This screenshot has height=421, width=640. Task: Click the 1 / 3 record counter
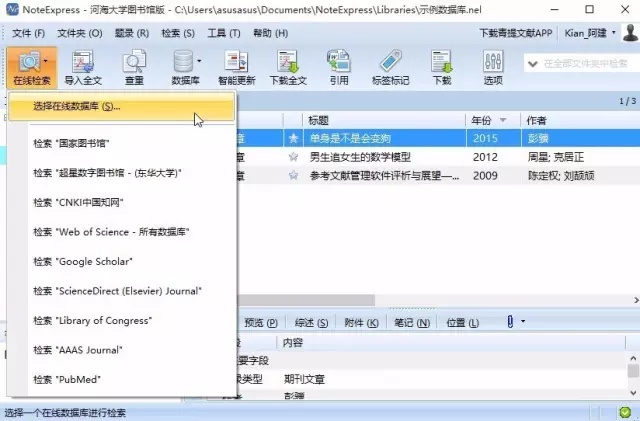tap(627, 101)
